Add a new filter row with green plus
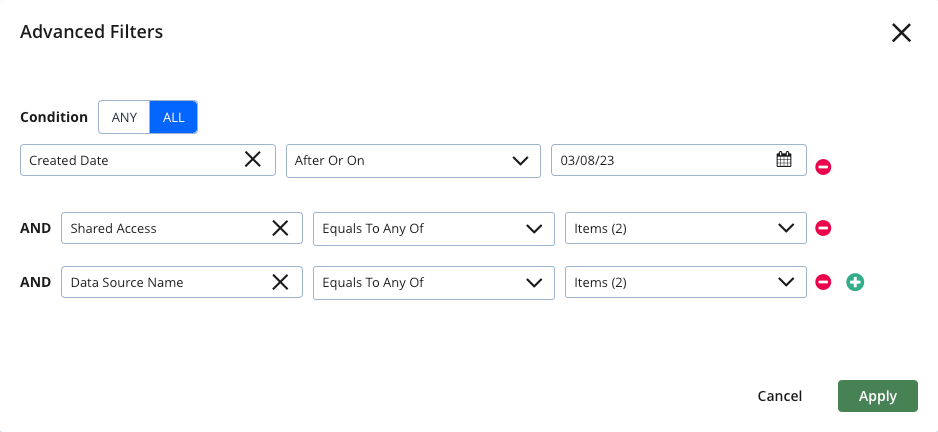Viewport: 938px width, 432px height. point(855,282)
